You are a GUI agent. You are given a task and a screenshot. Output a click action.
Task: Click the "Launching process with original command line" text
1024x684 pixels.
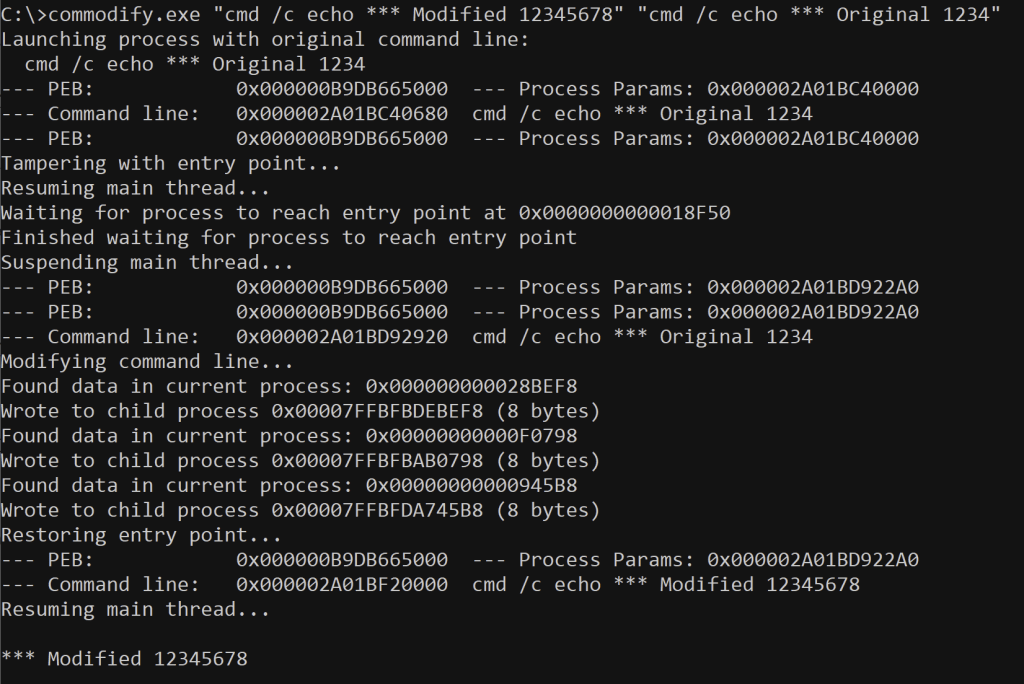(265, 39)
